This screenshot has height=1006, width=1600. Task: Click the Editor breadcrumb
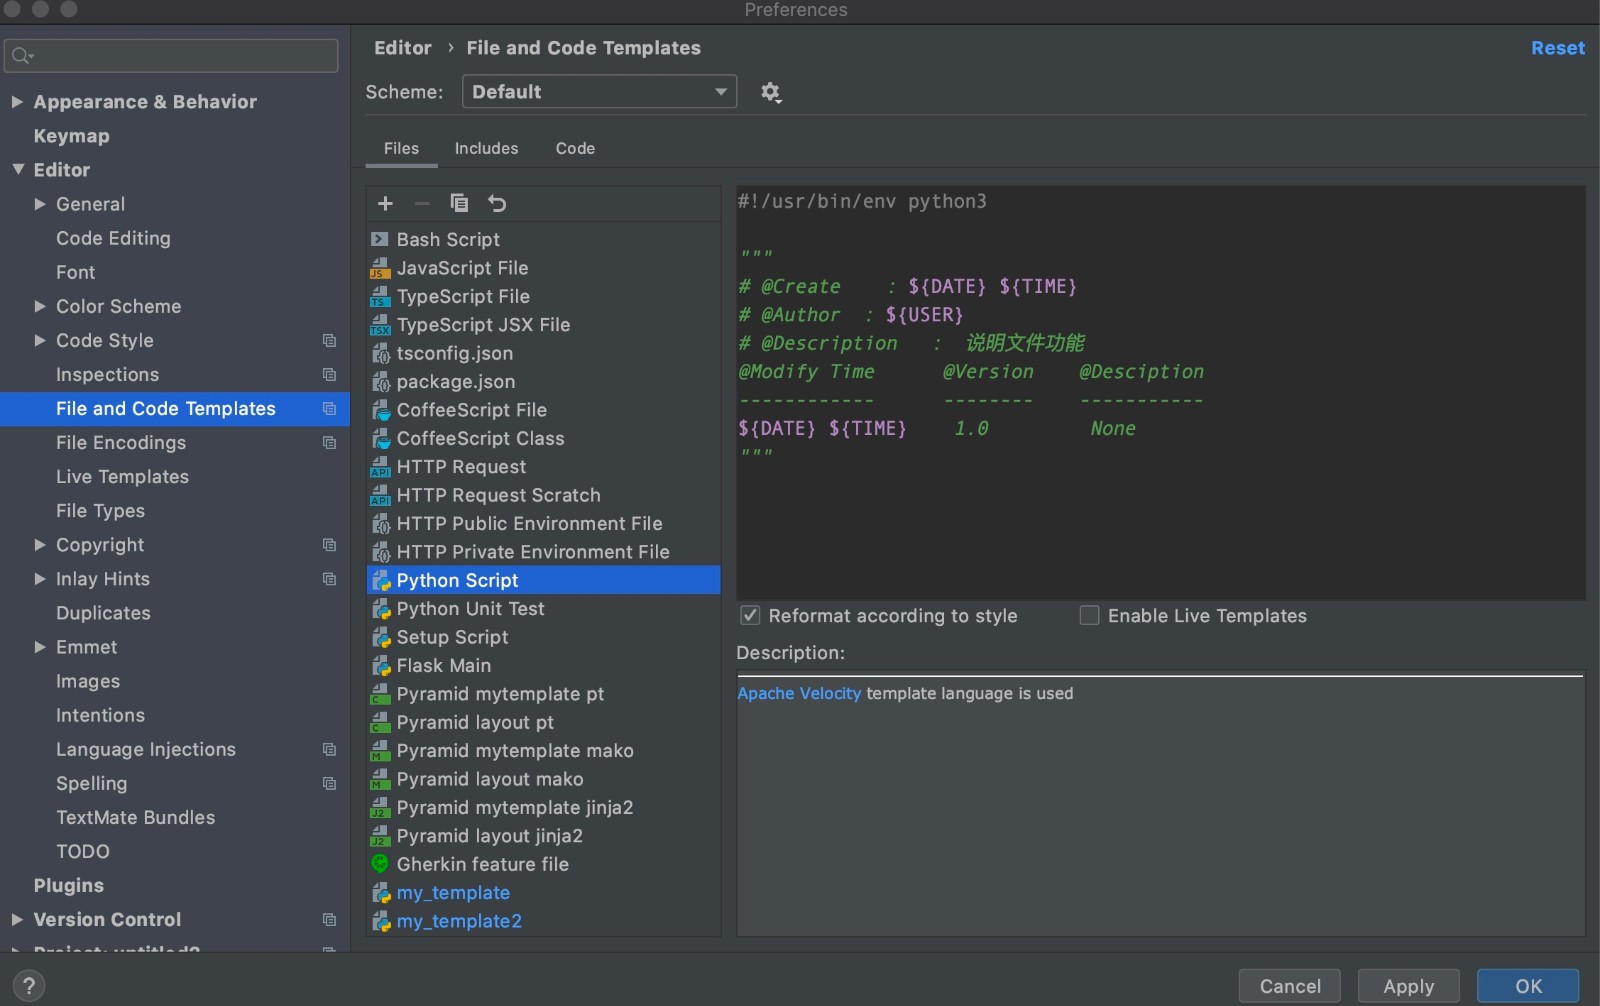[x=402, y=48]
